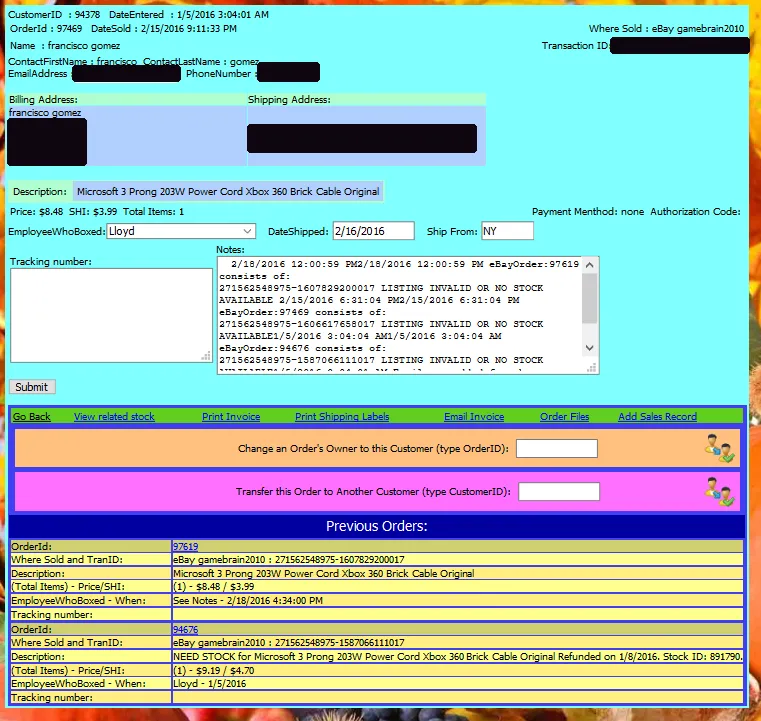Click the Ship From field showing NY
Screen dimensions: 761x721
(507, 231)
